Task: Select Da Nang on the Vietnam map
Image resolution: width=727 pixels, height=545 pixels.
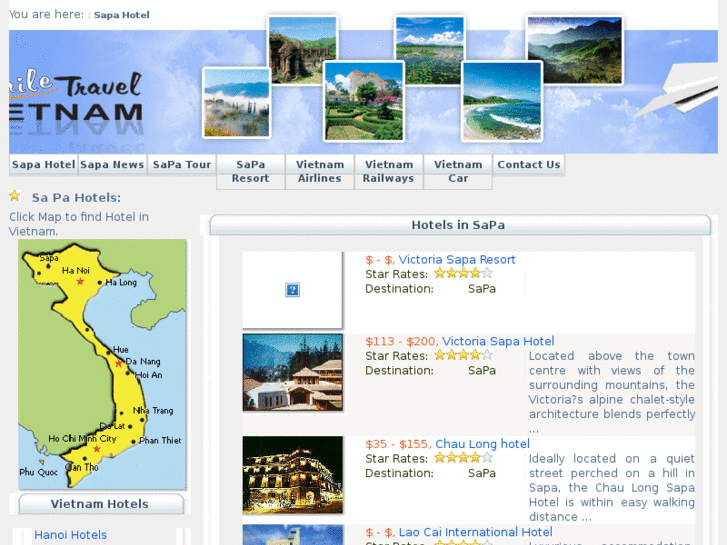Action: point(143,361)
